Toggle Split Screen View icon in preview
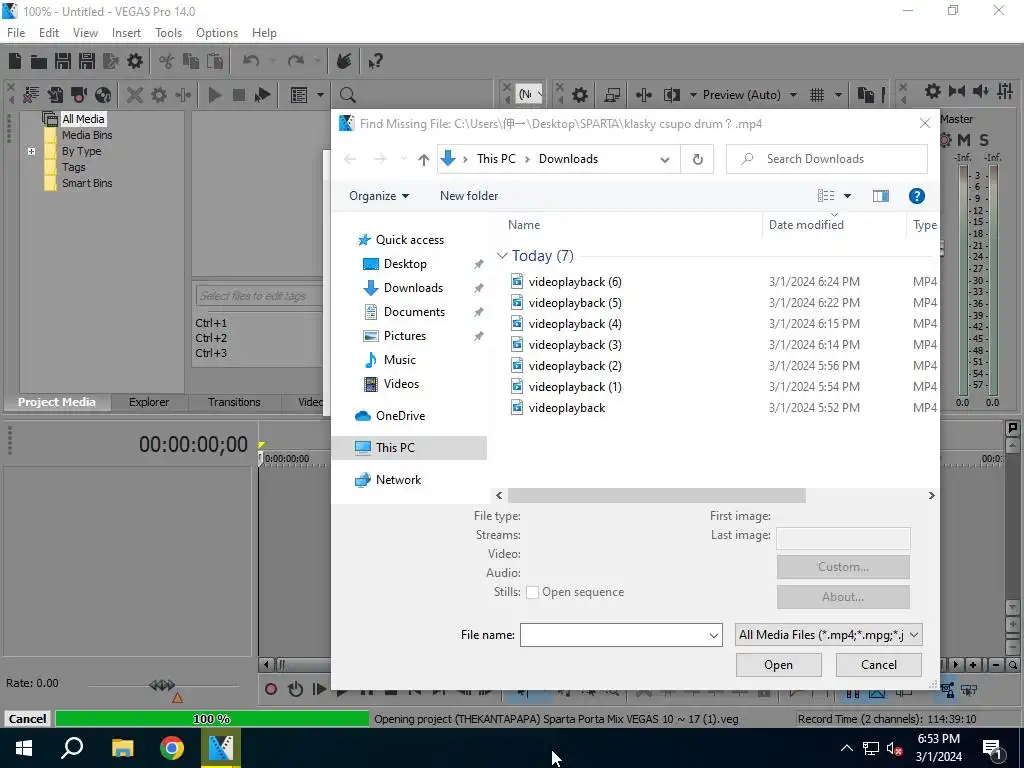This screenshot has height=768, width=1024. click(x=671, y=95)
